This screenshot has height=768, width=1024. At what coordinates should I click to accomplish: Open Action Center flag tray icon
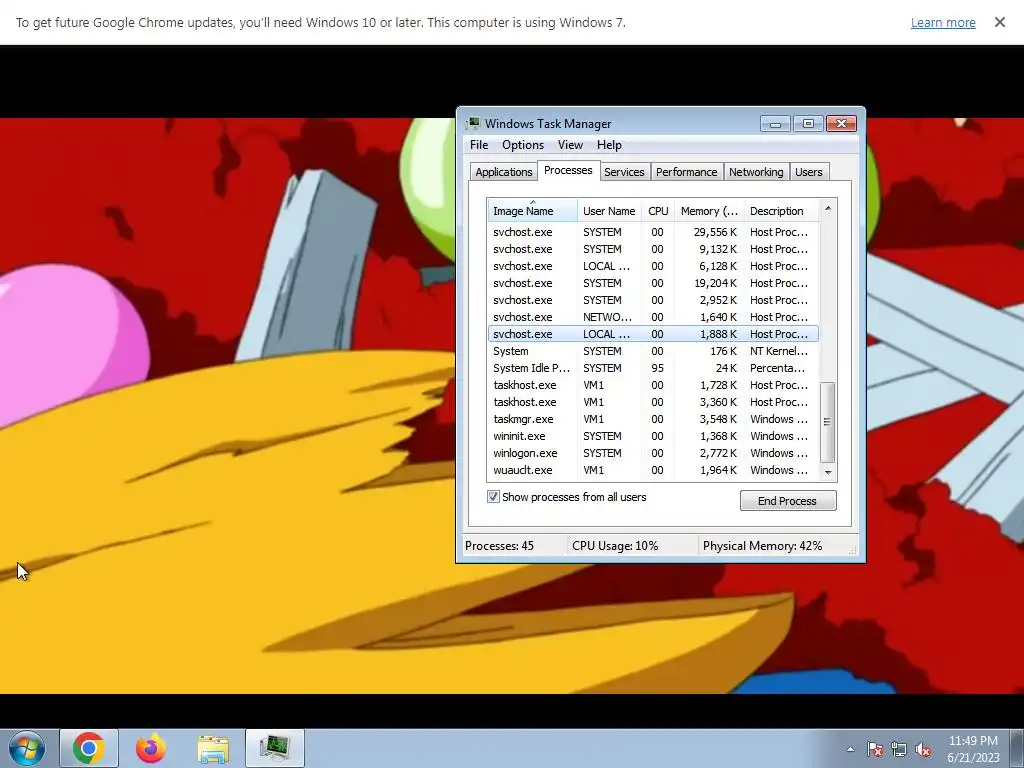(x=875, y=749)
